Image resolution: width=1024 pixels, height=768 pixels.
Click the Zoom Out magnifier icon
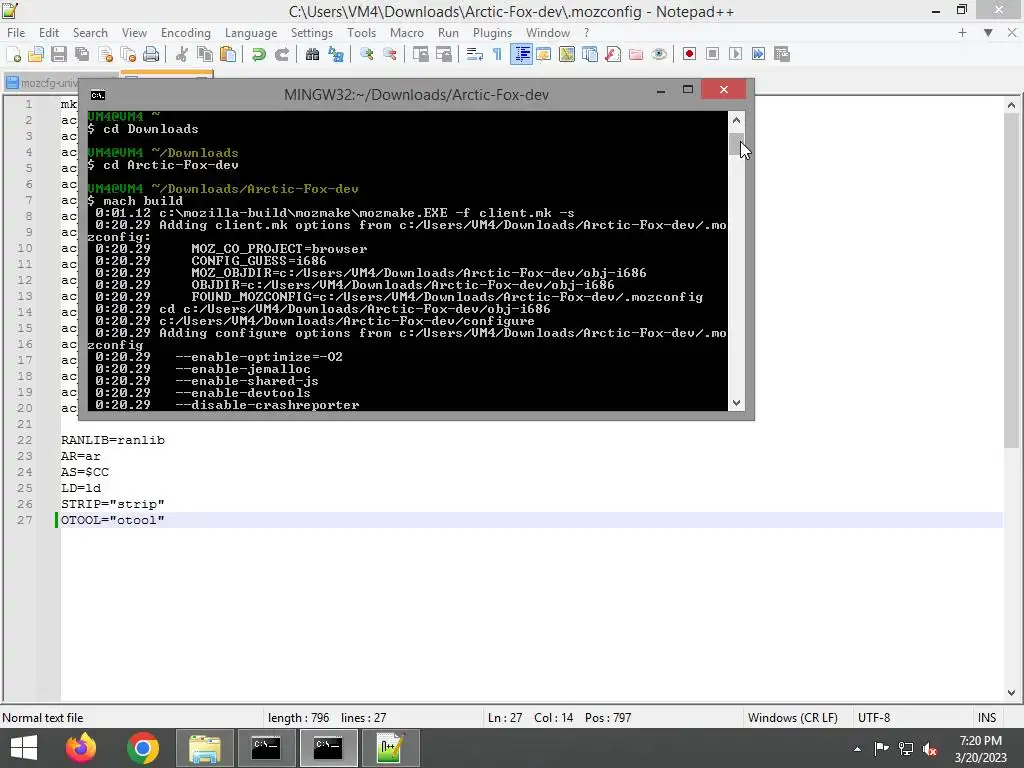click(390, 54)
